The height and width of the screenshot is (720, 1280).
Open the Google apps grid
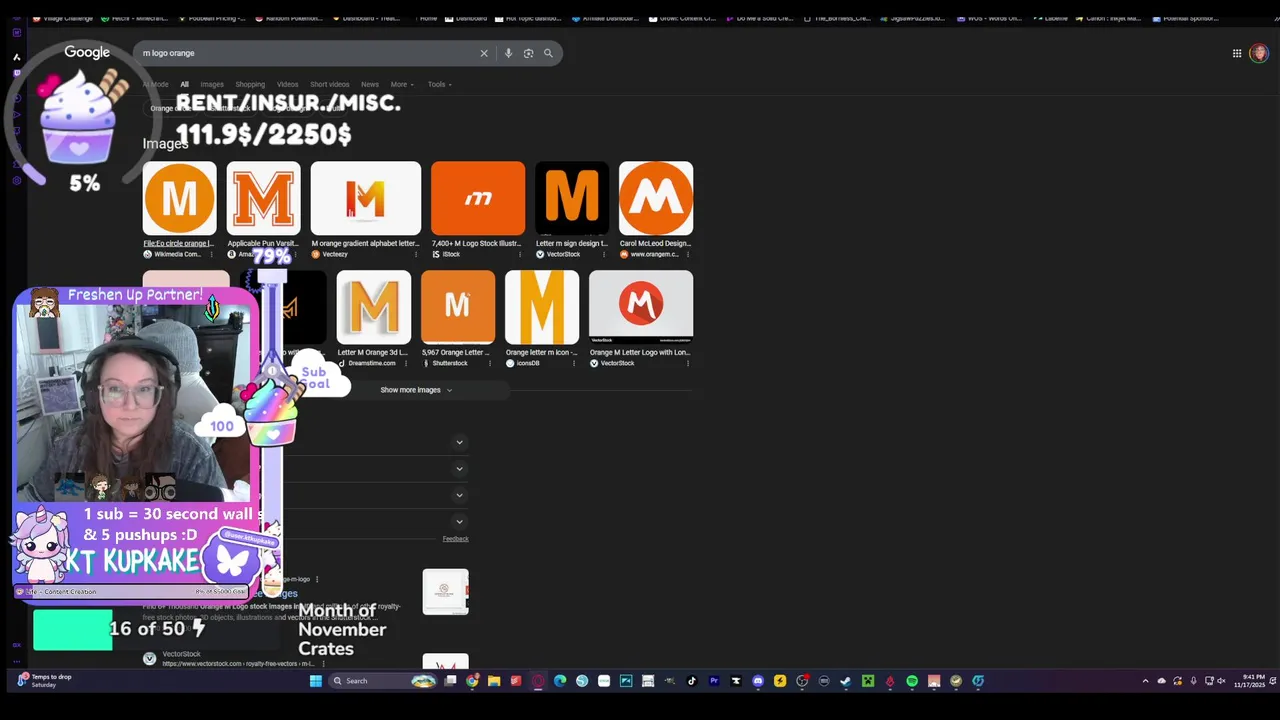click(x=1237, y=53)
